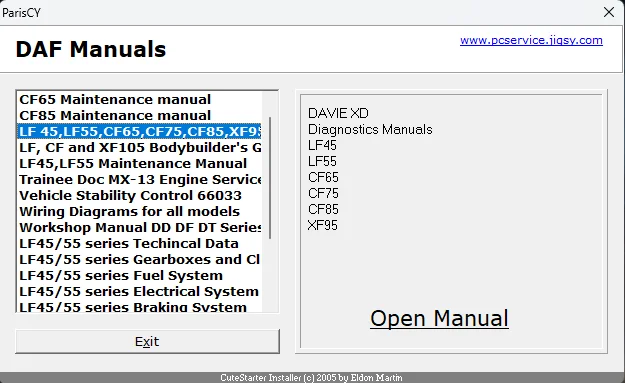
Task: Close the ParisCY window
Action: [609, 12]
